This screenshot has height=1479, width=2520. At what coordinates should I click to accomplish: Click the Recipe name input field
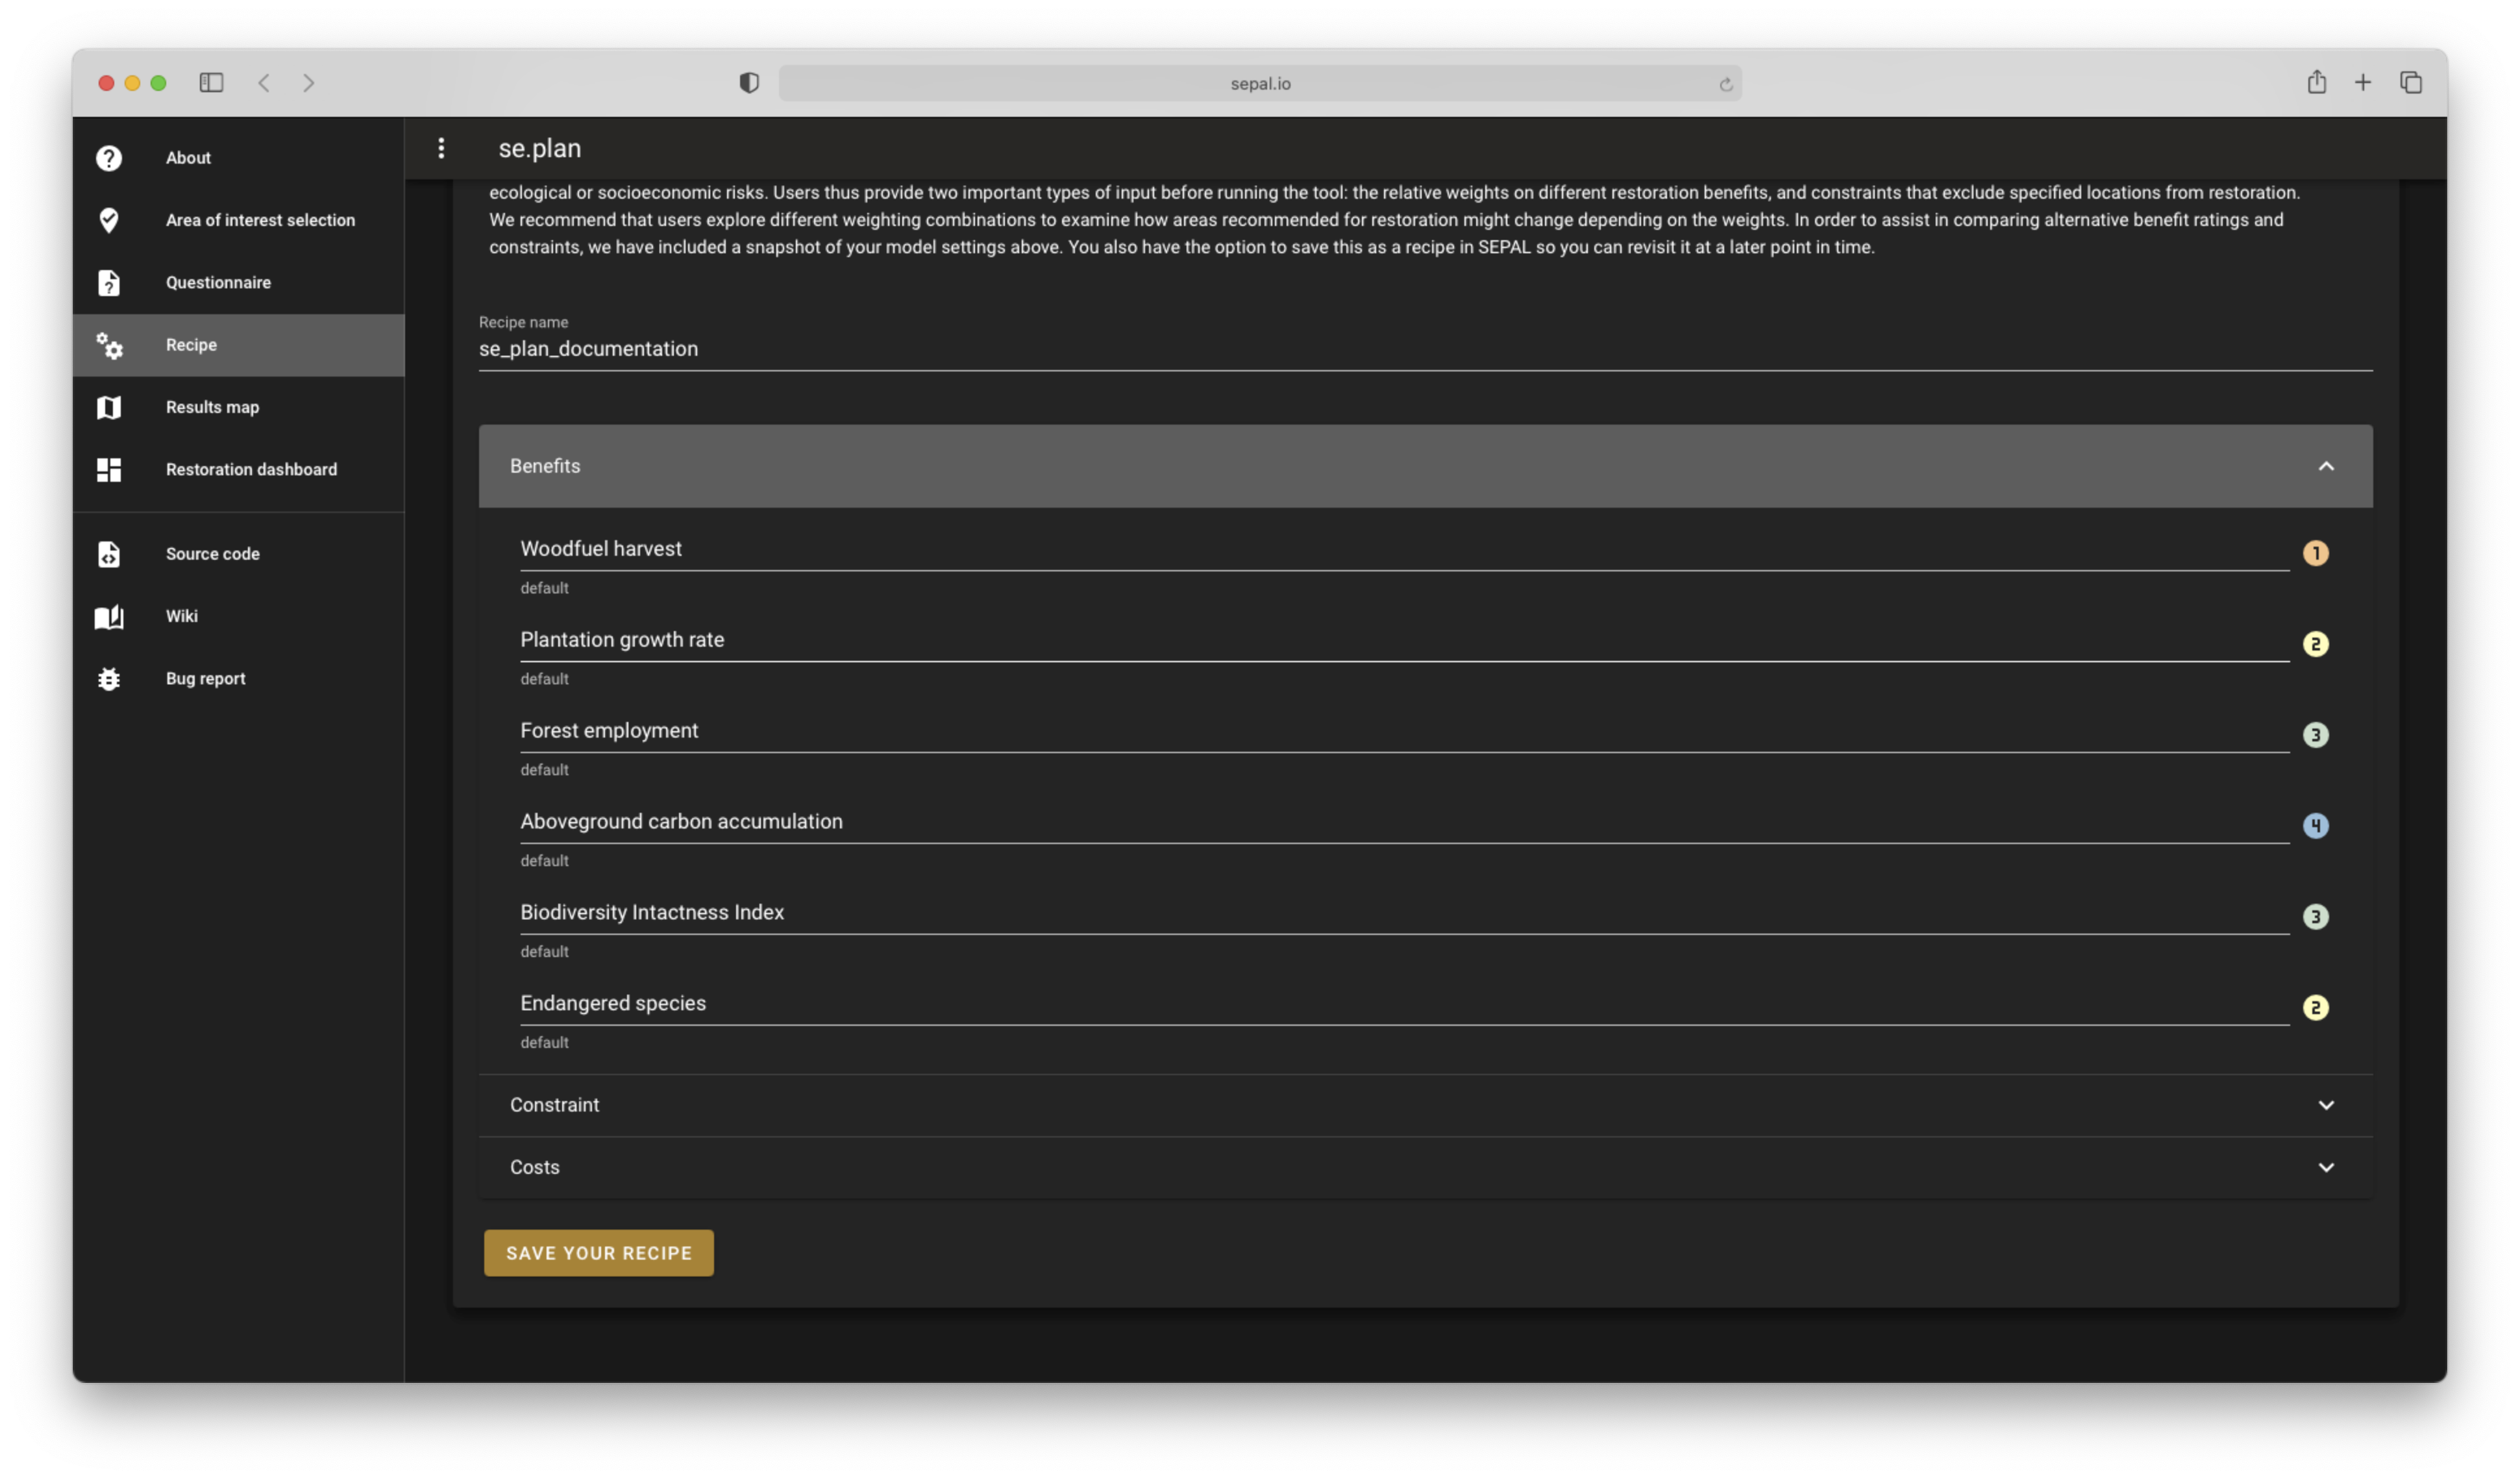(x=1424, y=349)
